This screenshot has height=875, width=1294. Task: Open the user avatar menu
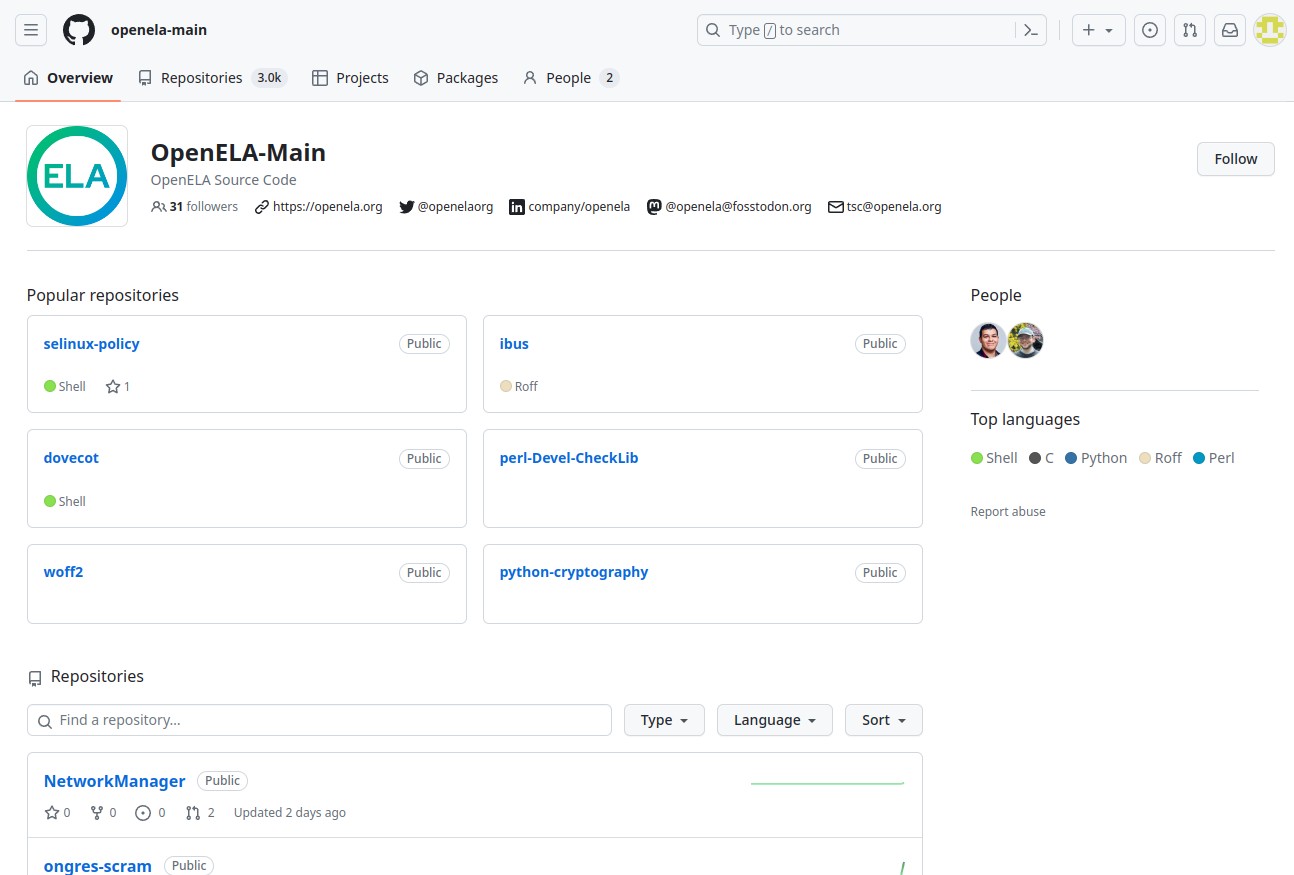tap(1270, 30)
